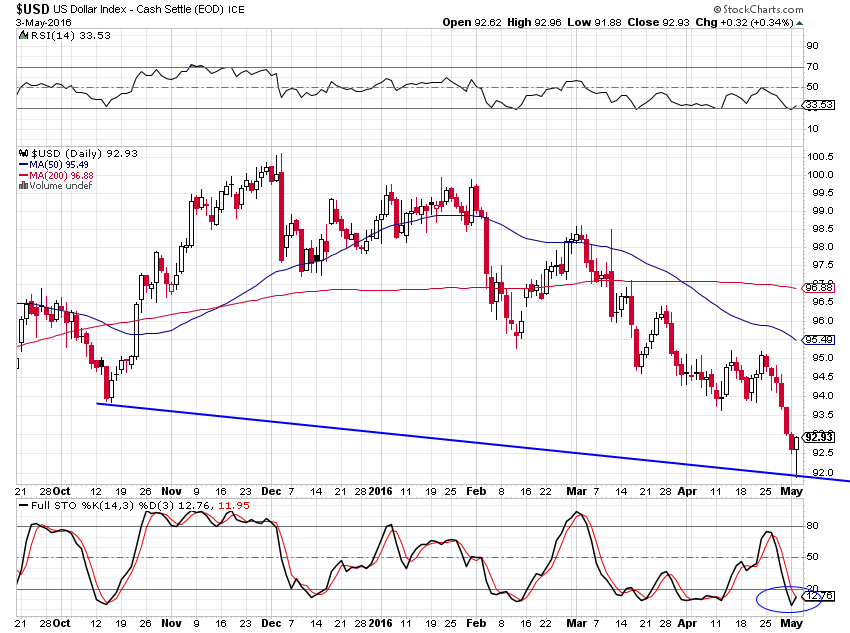The height and width of the screenshot is (633, 850).
Task: Click the 95.49 MA(50) axis price tag
Action: [819, 340]
